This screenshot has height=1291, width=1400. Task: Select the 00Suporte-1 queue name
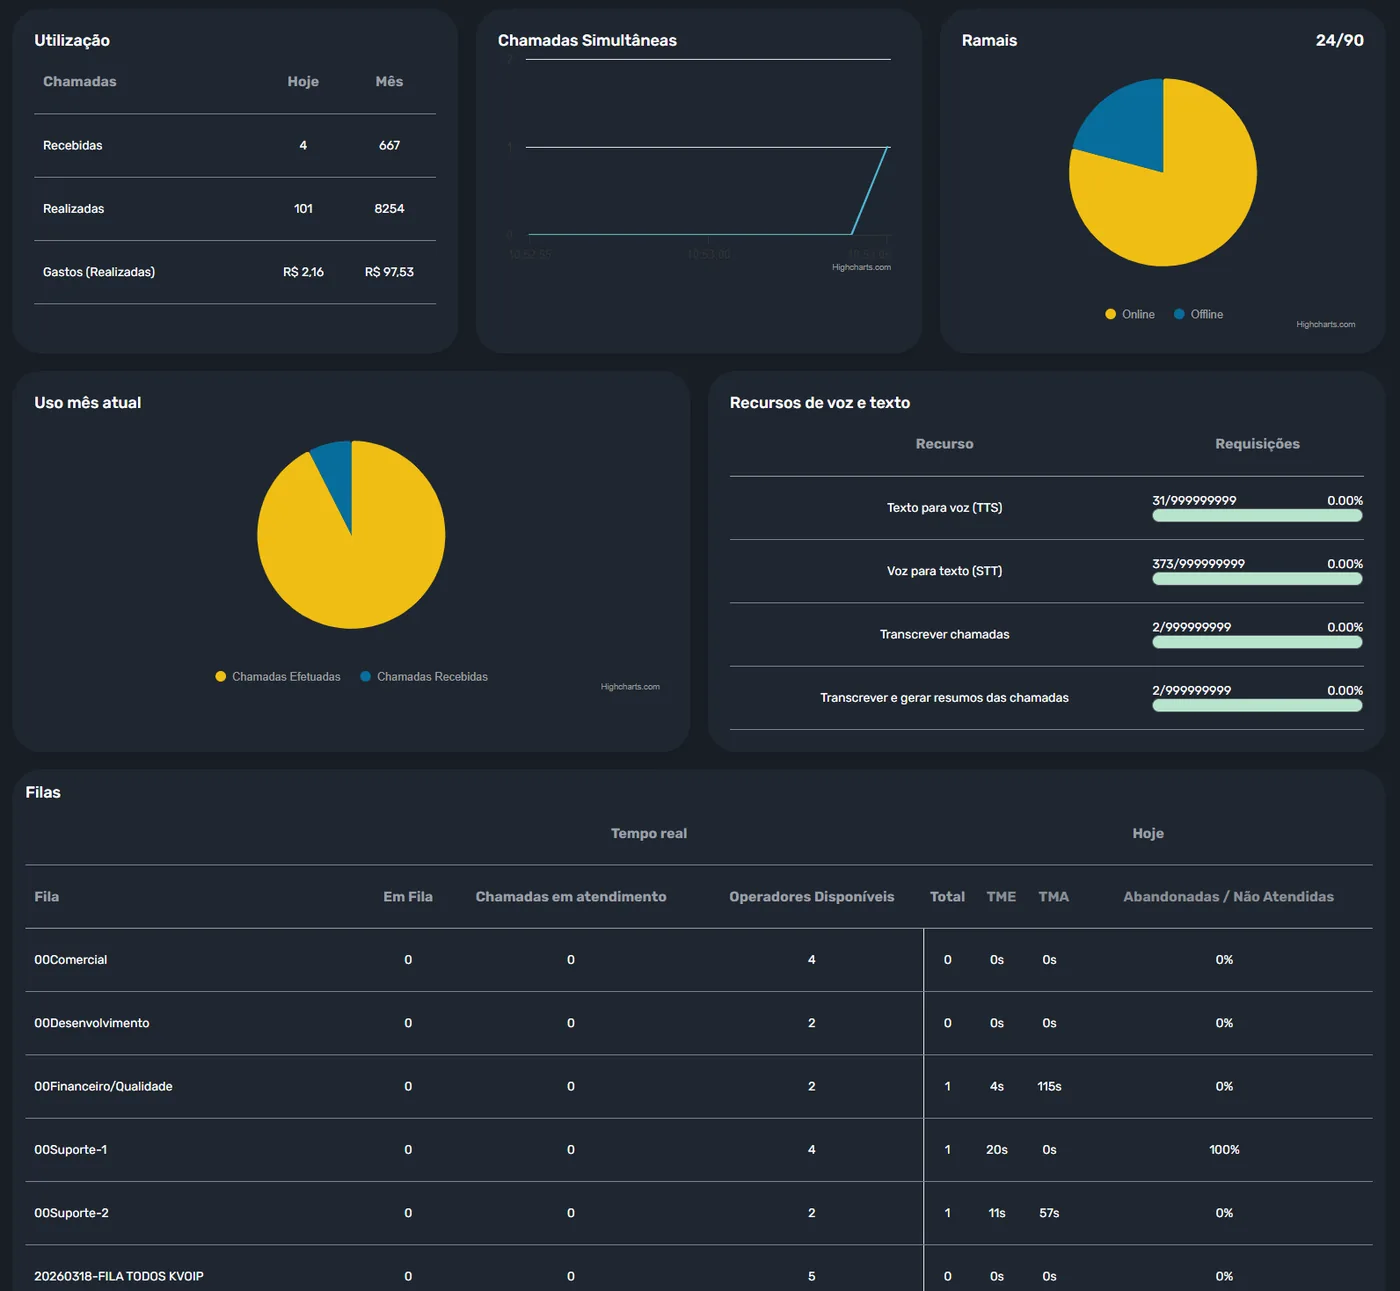coord(71,1150)
